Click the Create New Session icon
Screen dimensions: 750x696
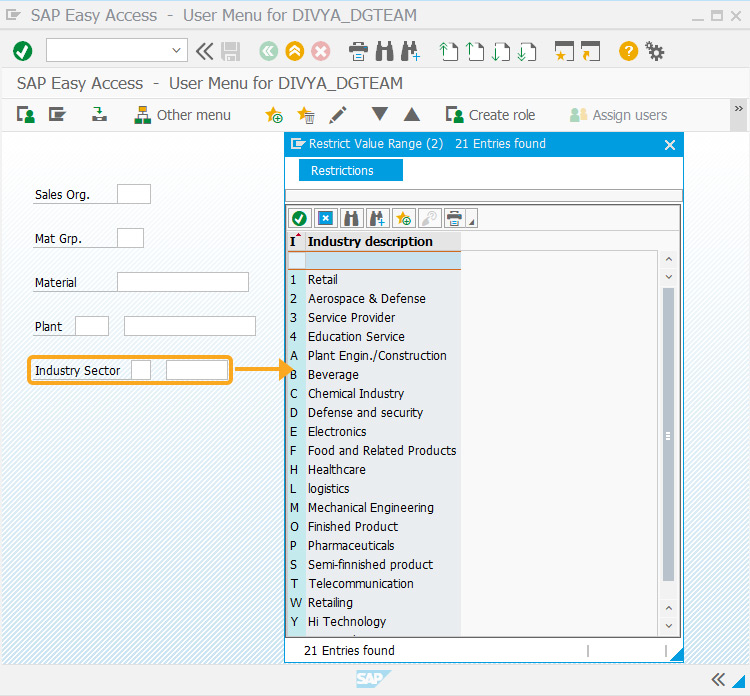point(564,51)
